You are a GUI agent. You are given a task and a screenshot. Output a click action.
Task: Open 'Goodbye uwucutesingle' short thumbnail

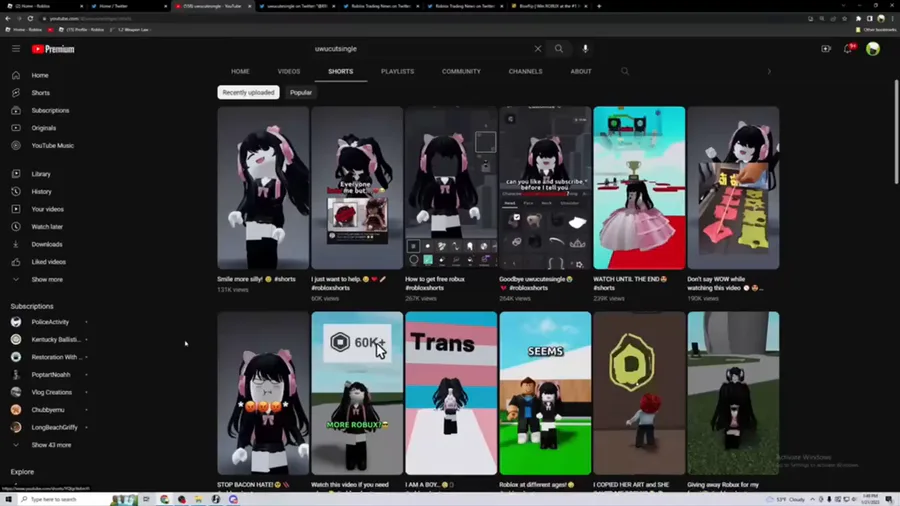545,188
